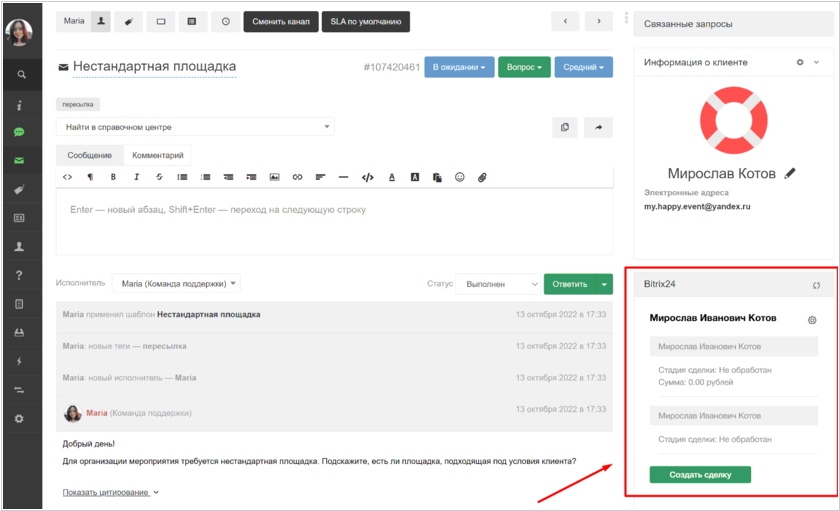Click the clock icon in top toolbar
This screenshot has height=511, width=840.
226,21
